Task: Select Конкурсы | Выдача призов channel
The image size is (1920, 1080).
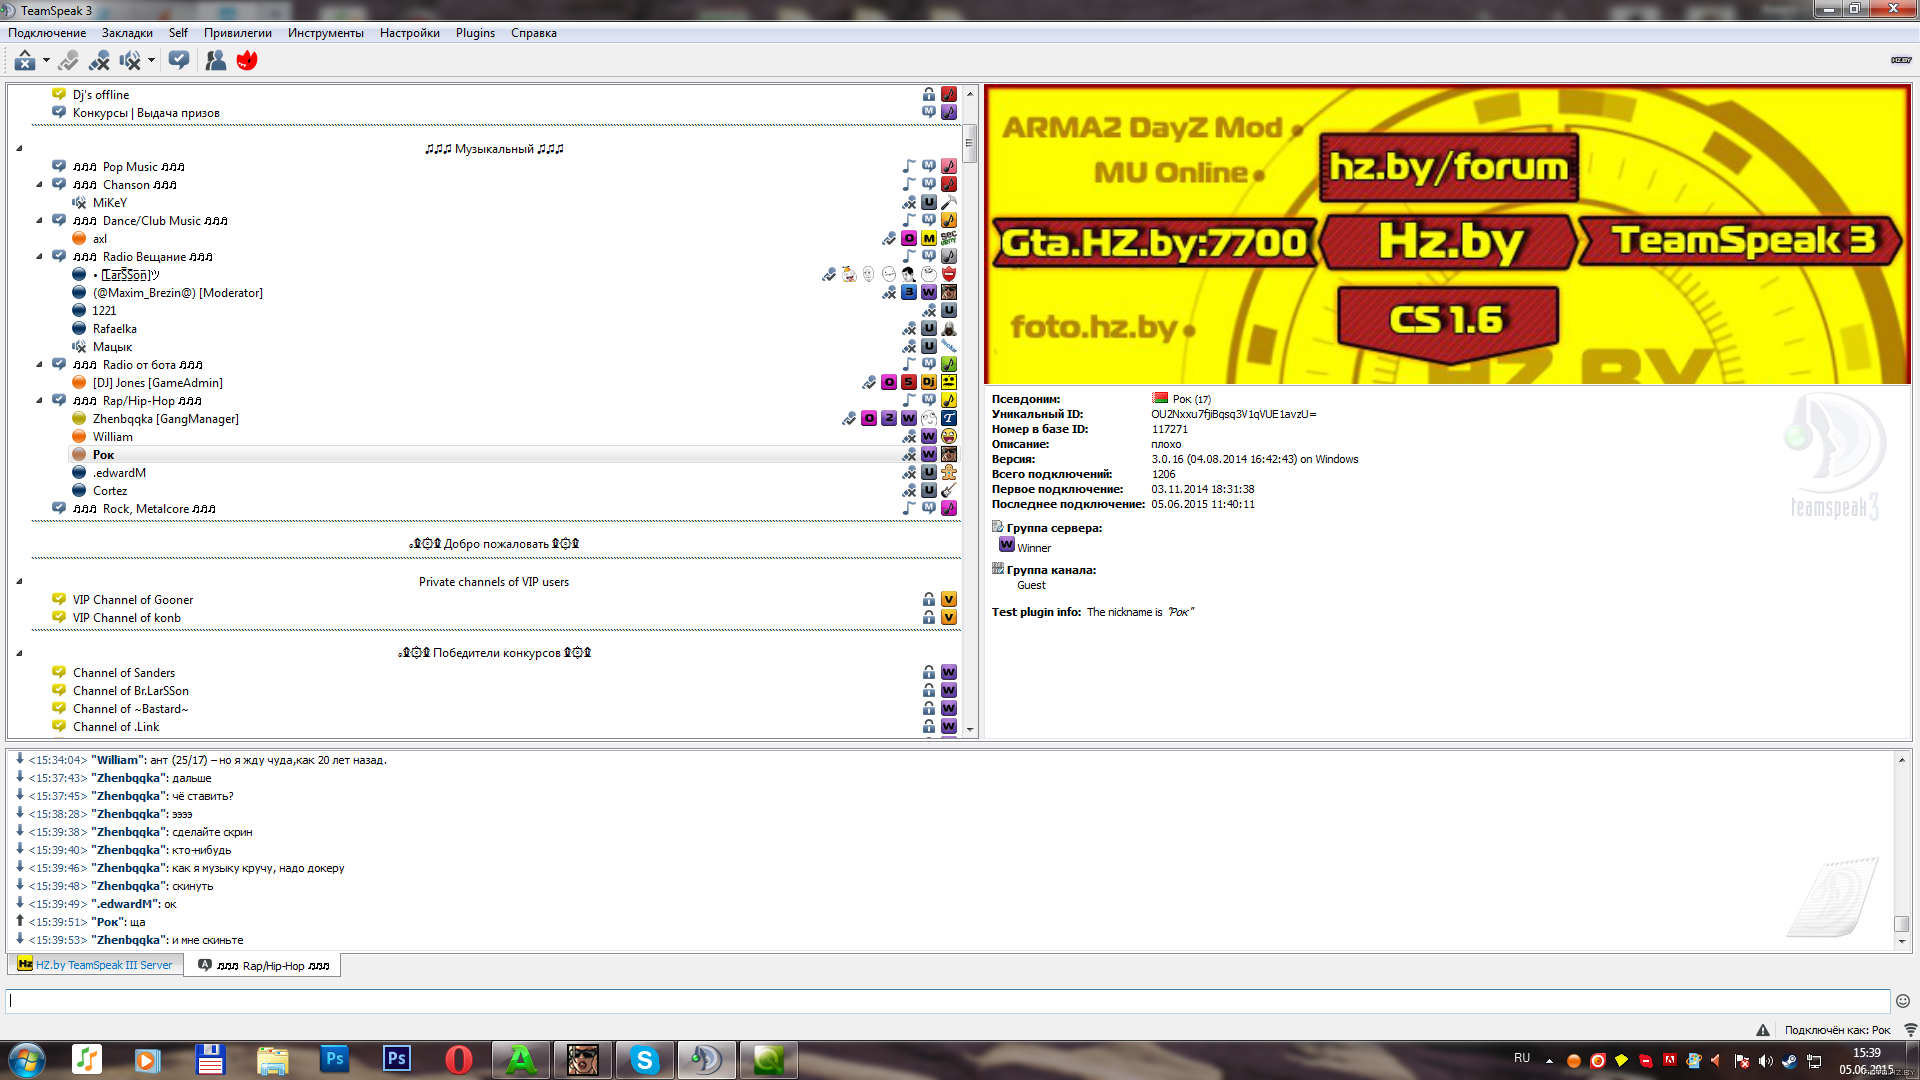Action: (146, 113)
